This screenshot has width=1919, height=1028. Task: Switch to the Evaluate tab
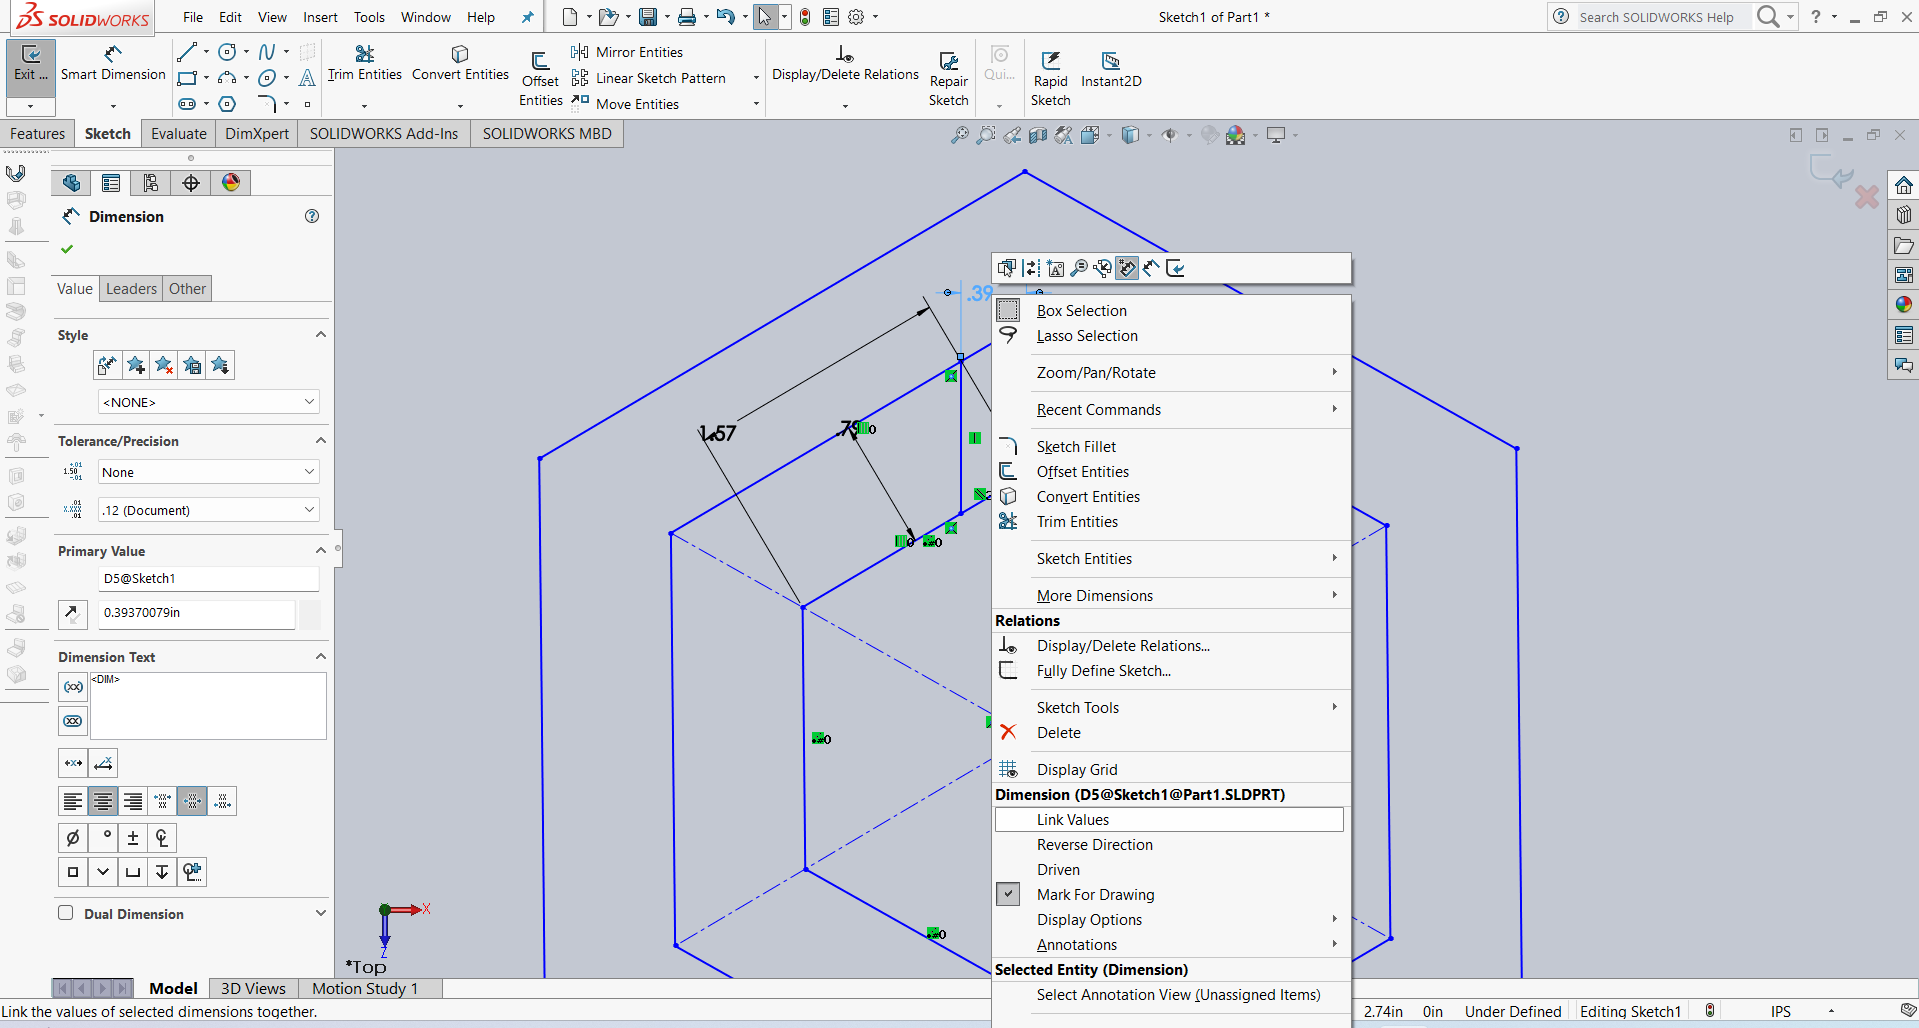[179, 134]
